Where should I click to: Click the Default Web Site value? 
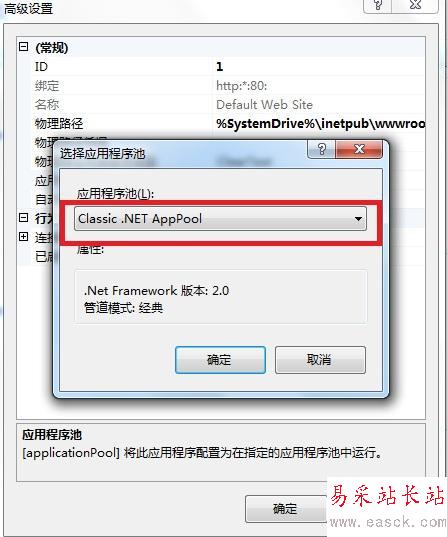point(264,104)
